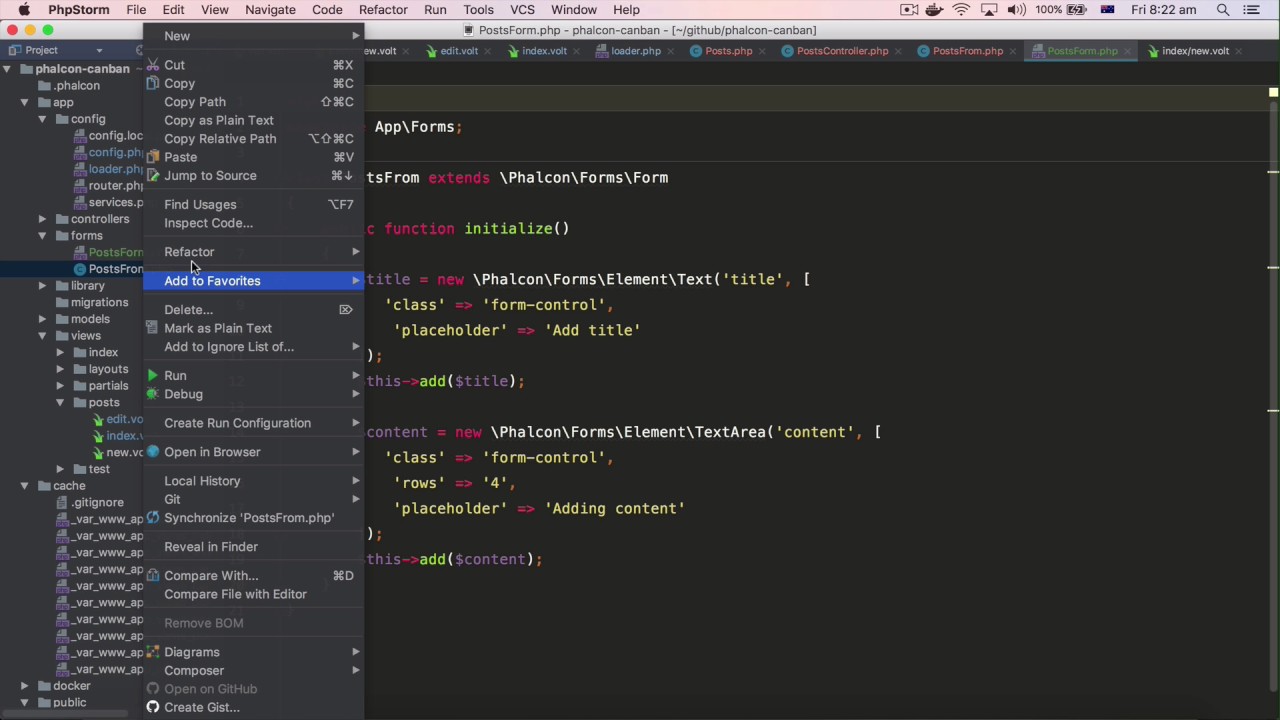Open the VCS menu in menu bar

(522, 10)
